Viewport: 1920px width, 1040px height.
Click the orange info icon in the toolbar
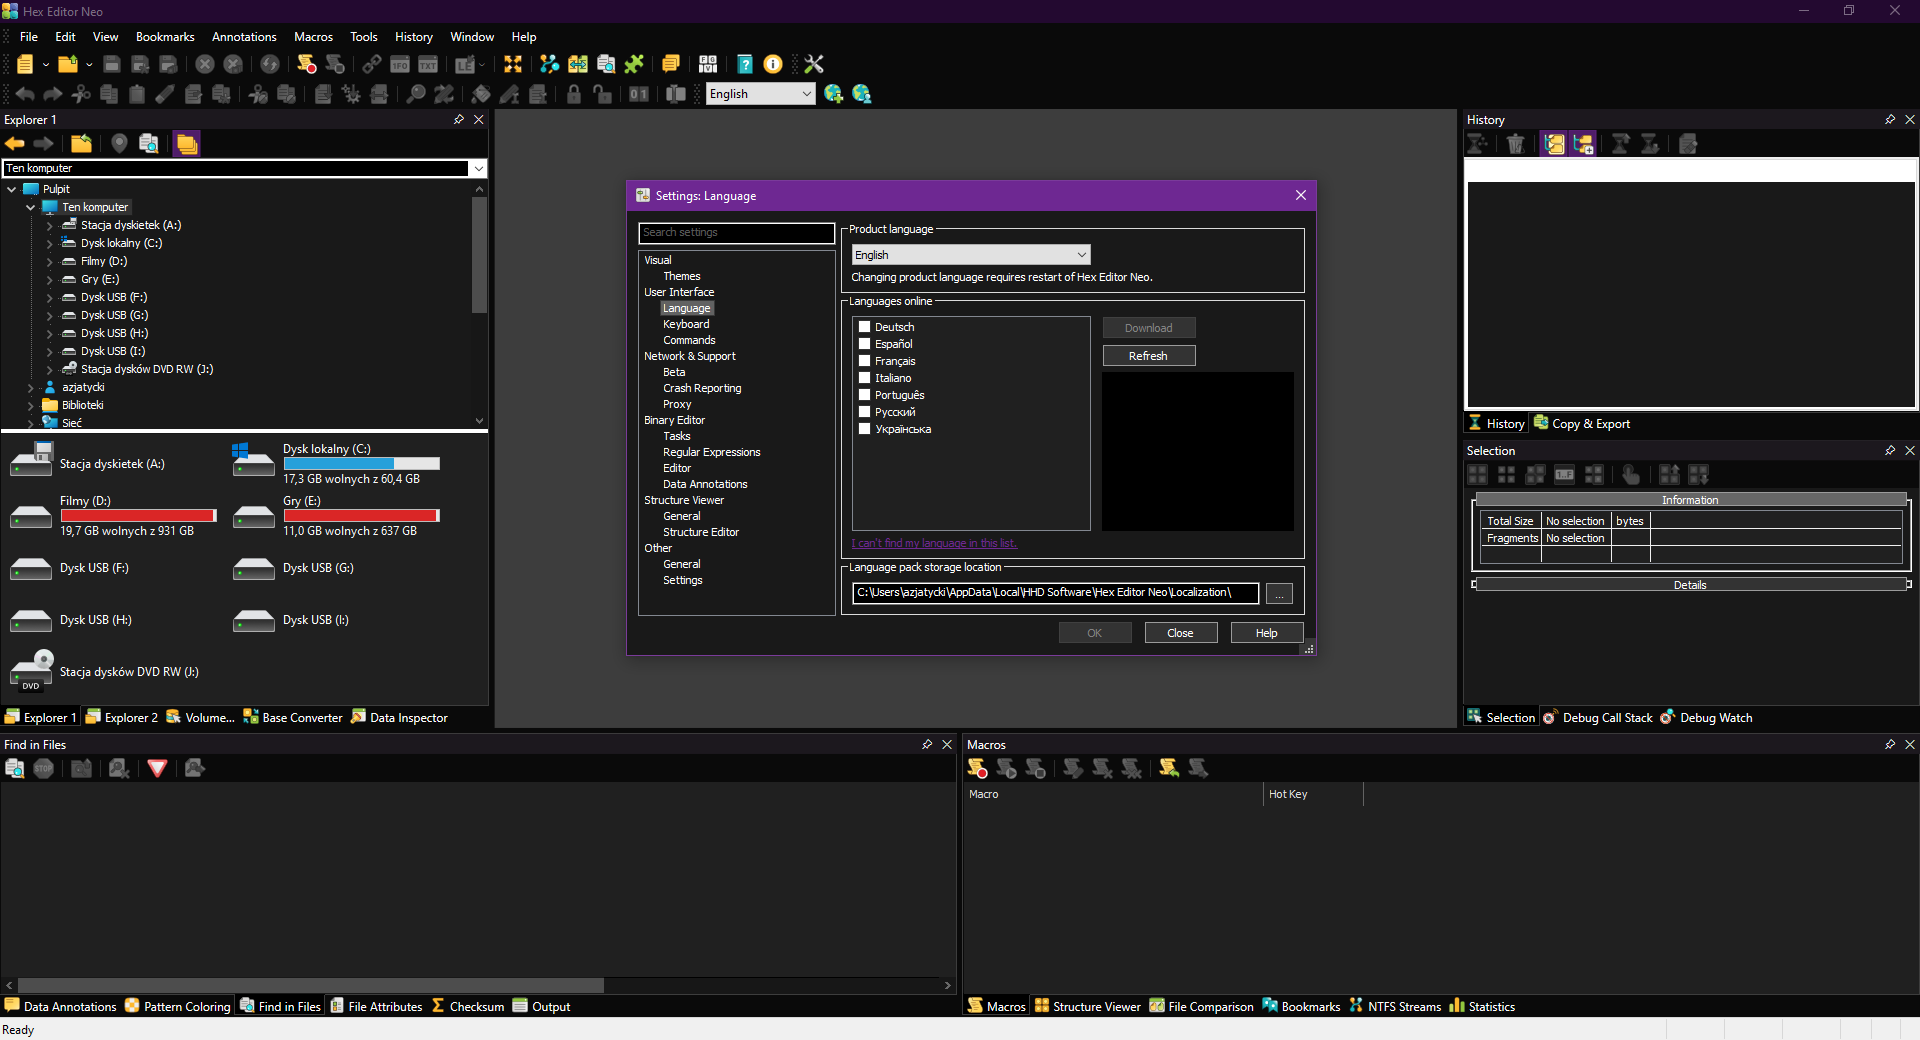click(773, 64)
